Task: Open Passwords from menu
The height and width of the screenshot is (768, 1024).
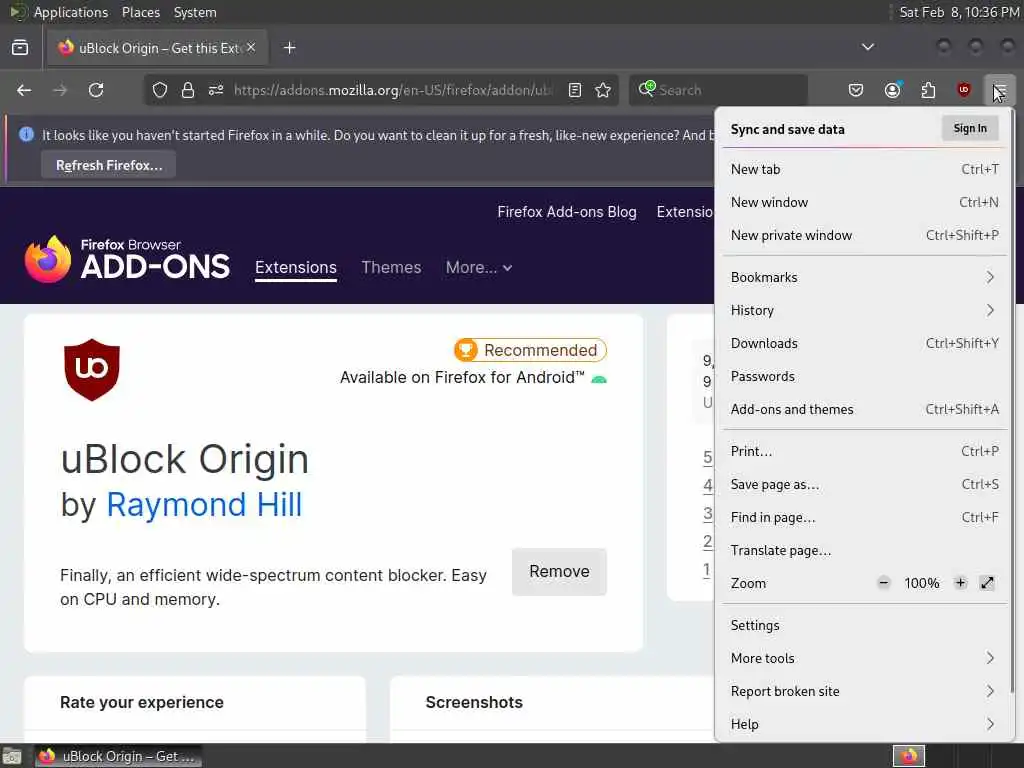Action: click(x=865, y=376)
